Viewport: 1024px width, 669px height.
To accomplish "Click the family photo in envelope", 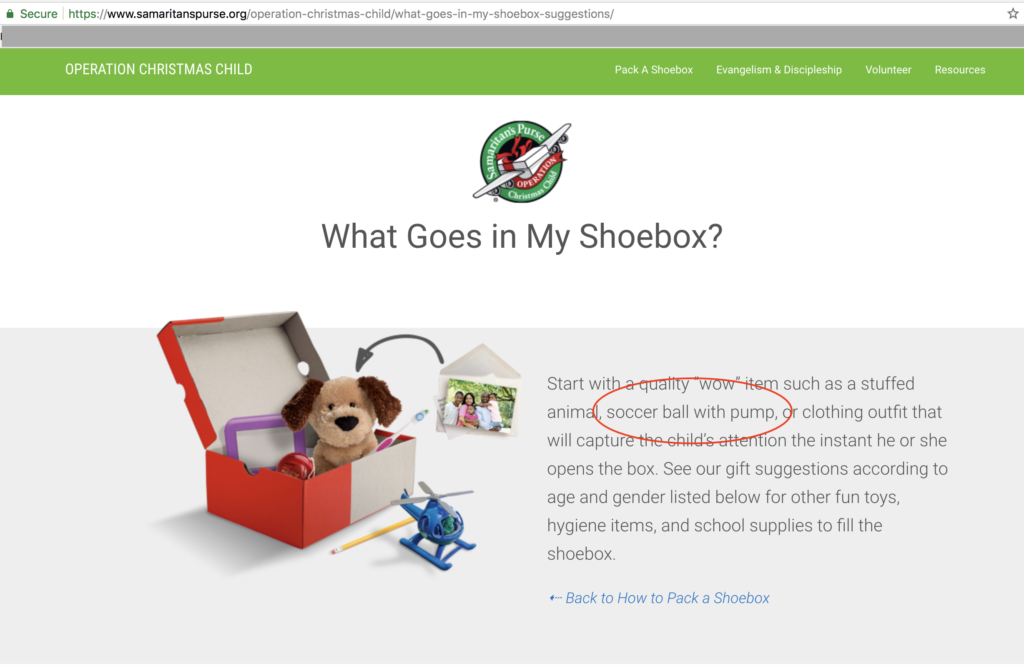I will click(480, 404).
